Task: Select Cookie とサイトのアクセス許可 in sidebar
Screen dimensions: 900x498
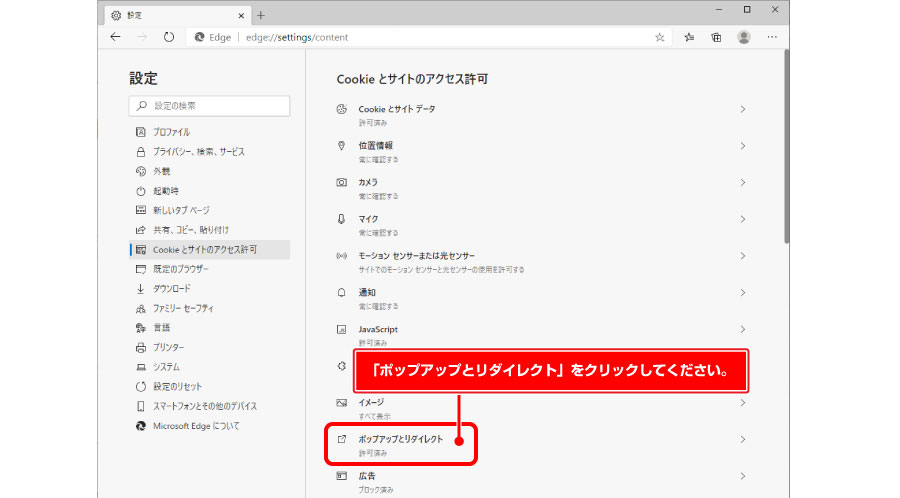Action: [210, 250]
